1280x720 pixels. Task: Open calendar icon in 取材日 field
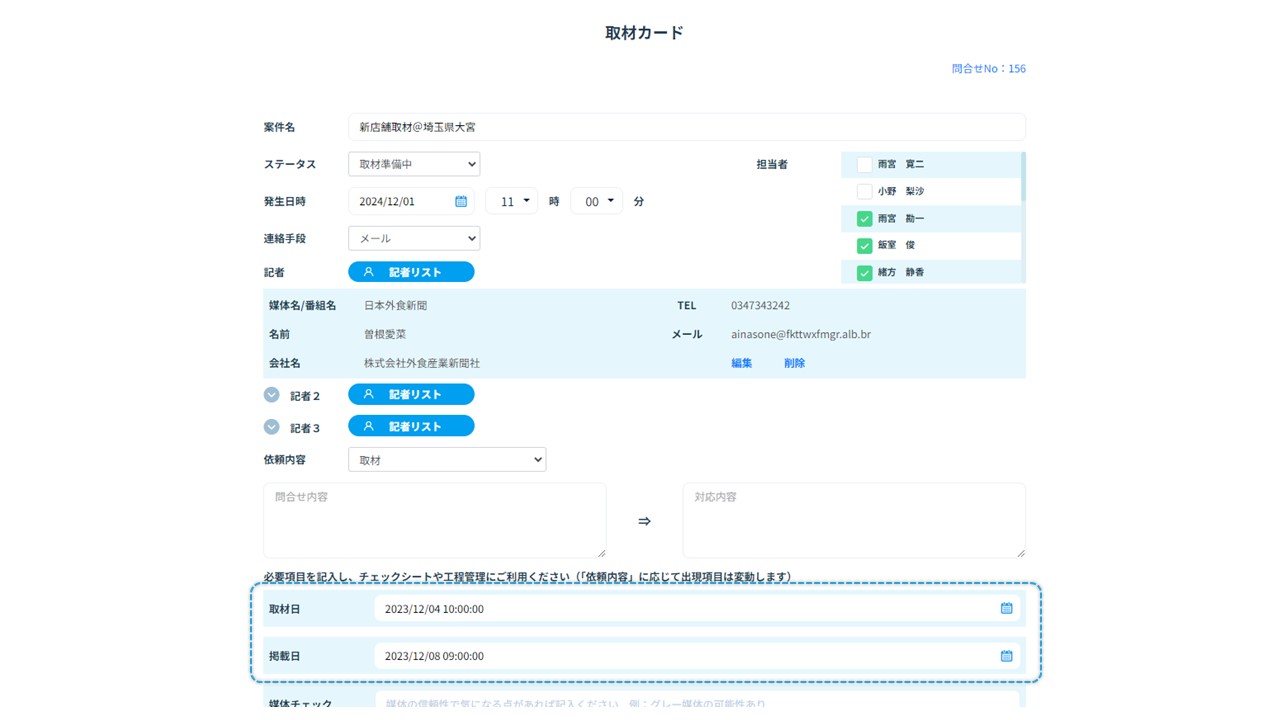click(x=1006, y=608)
